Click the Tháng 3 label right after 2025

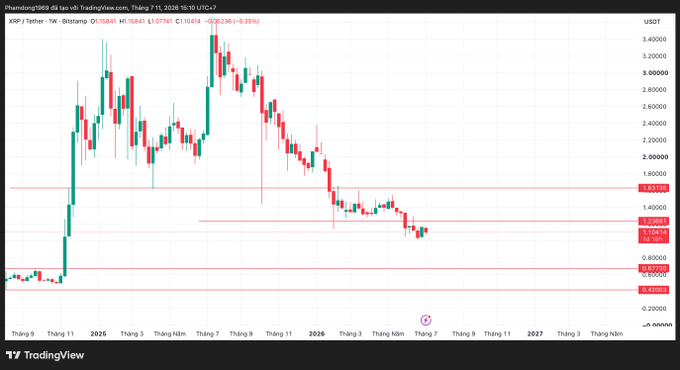(x=132, y=334)
